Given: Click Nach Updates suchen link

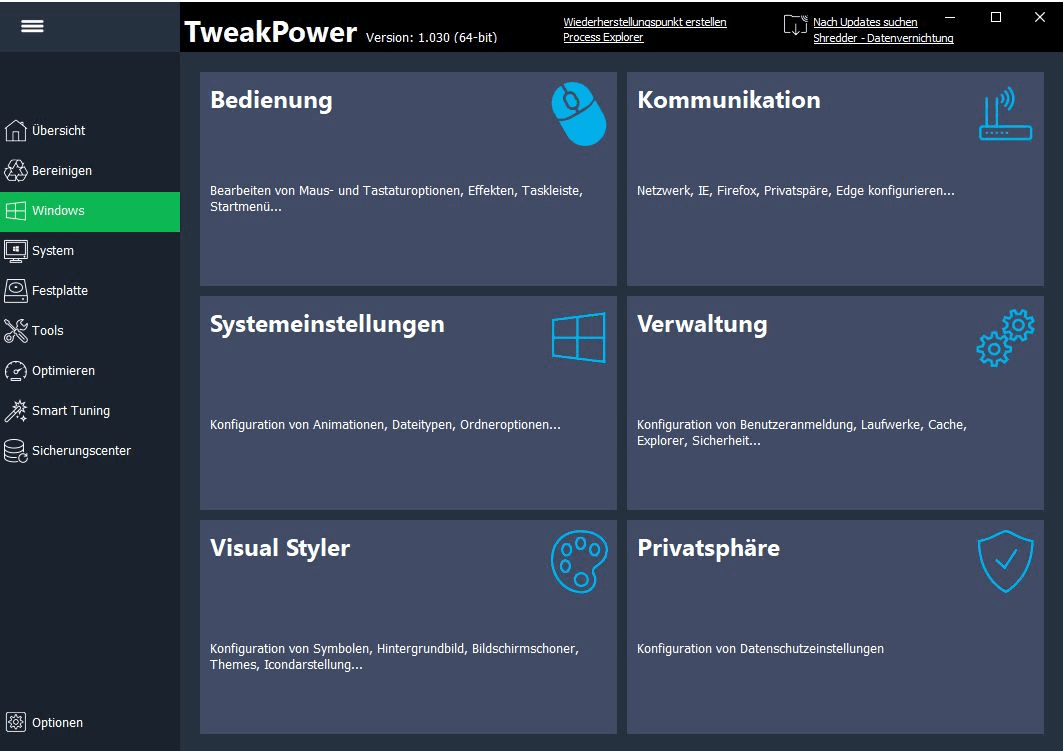Looking at the screenshot, I should (865, 22).
